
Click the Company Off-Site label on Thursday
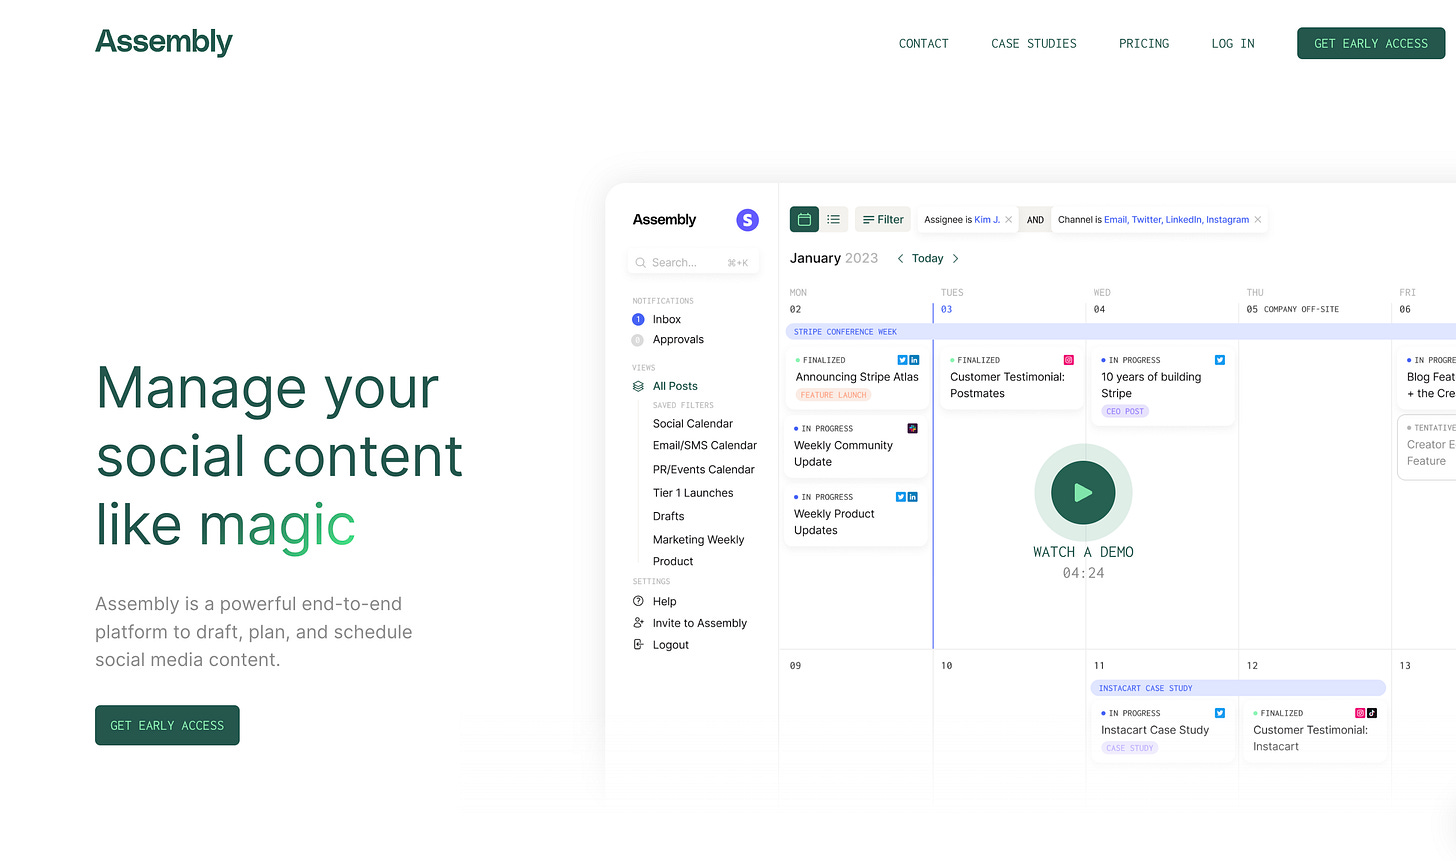pyautogui.click(x=1301, y=309)
